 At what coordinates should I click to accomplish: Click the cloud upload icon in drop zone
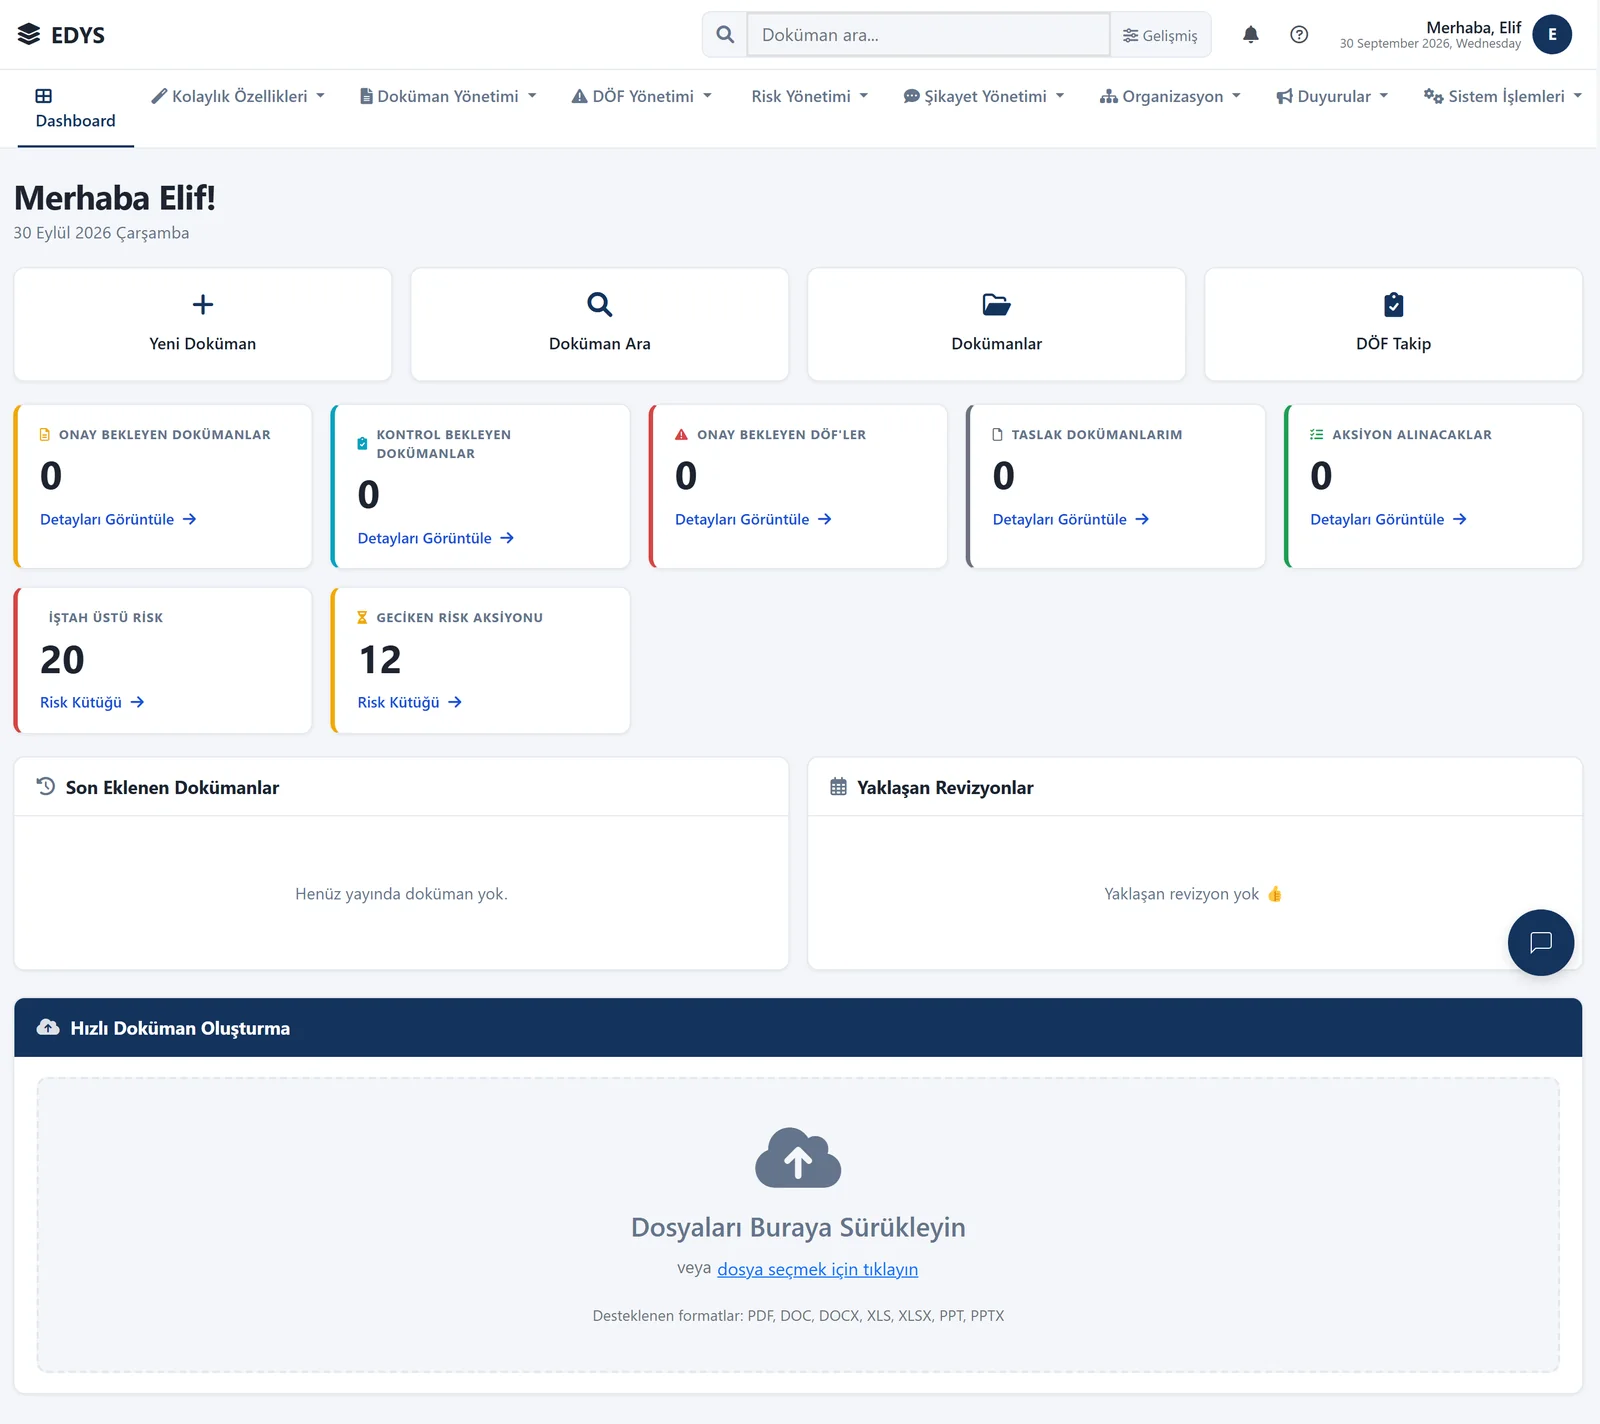[798, 1158]
